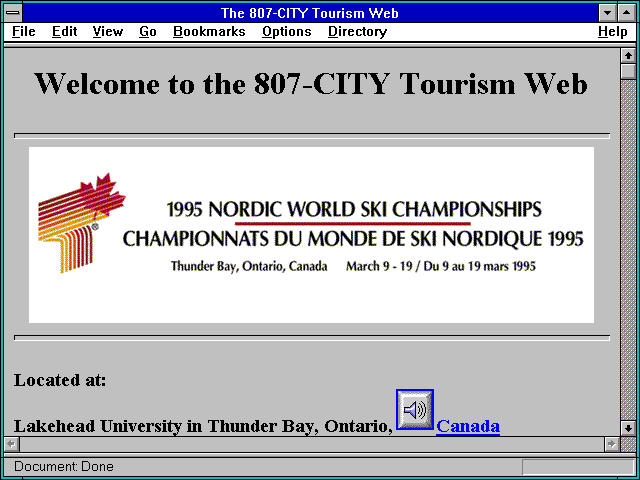Click the speaker sound icon
The height and width of the screenshot is (480, 640).
pos(415,409)
